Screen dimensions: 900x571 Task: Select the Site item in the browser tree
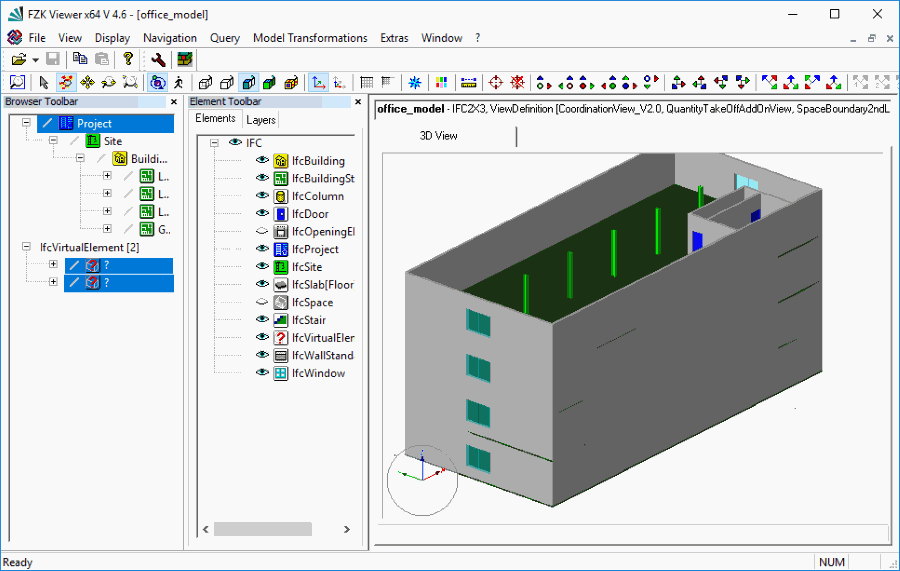click(113, 141)
